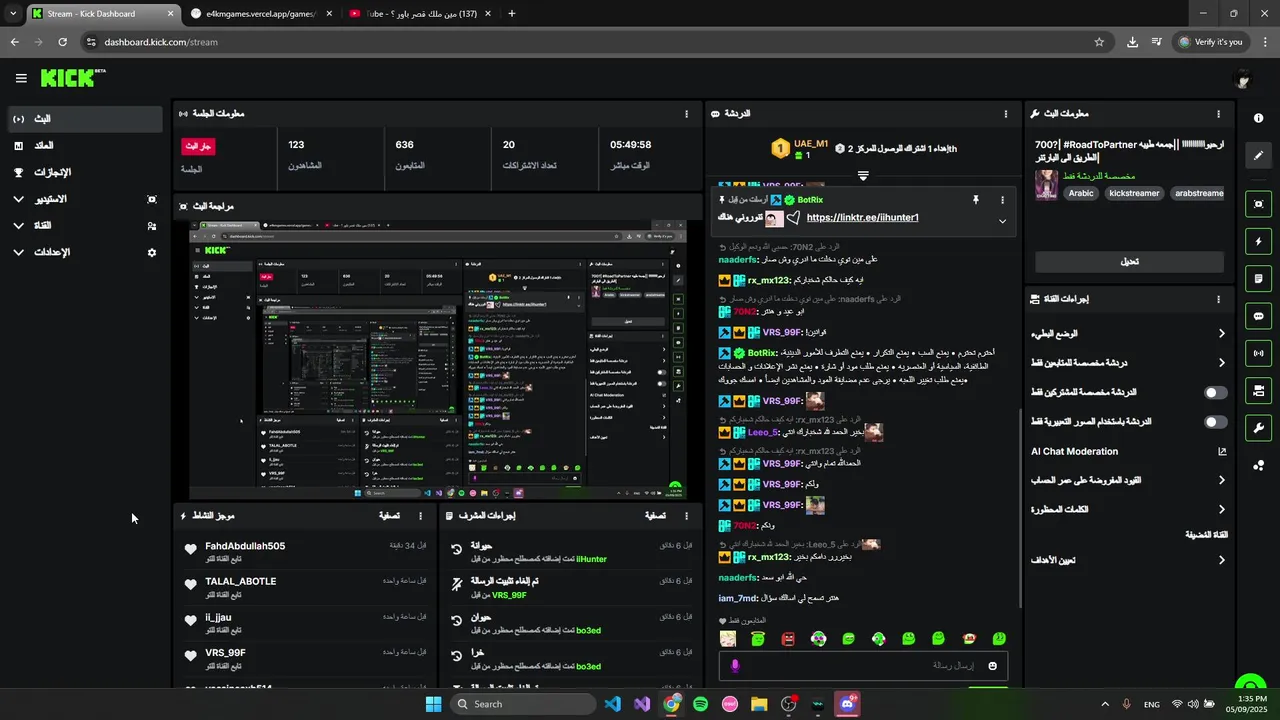Open session info panel three-dot menu
The width and height of the screenshot is (1280, 720).
coord(686,114)
